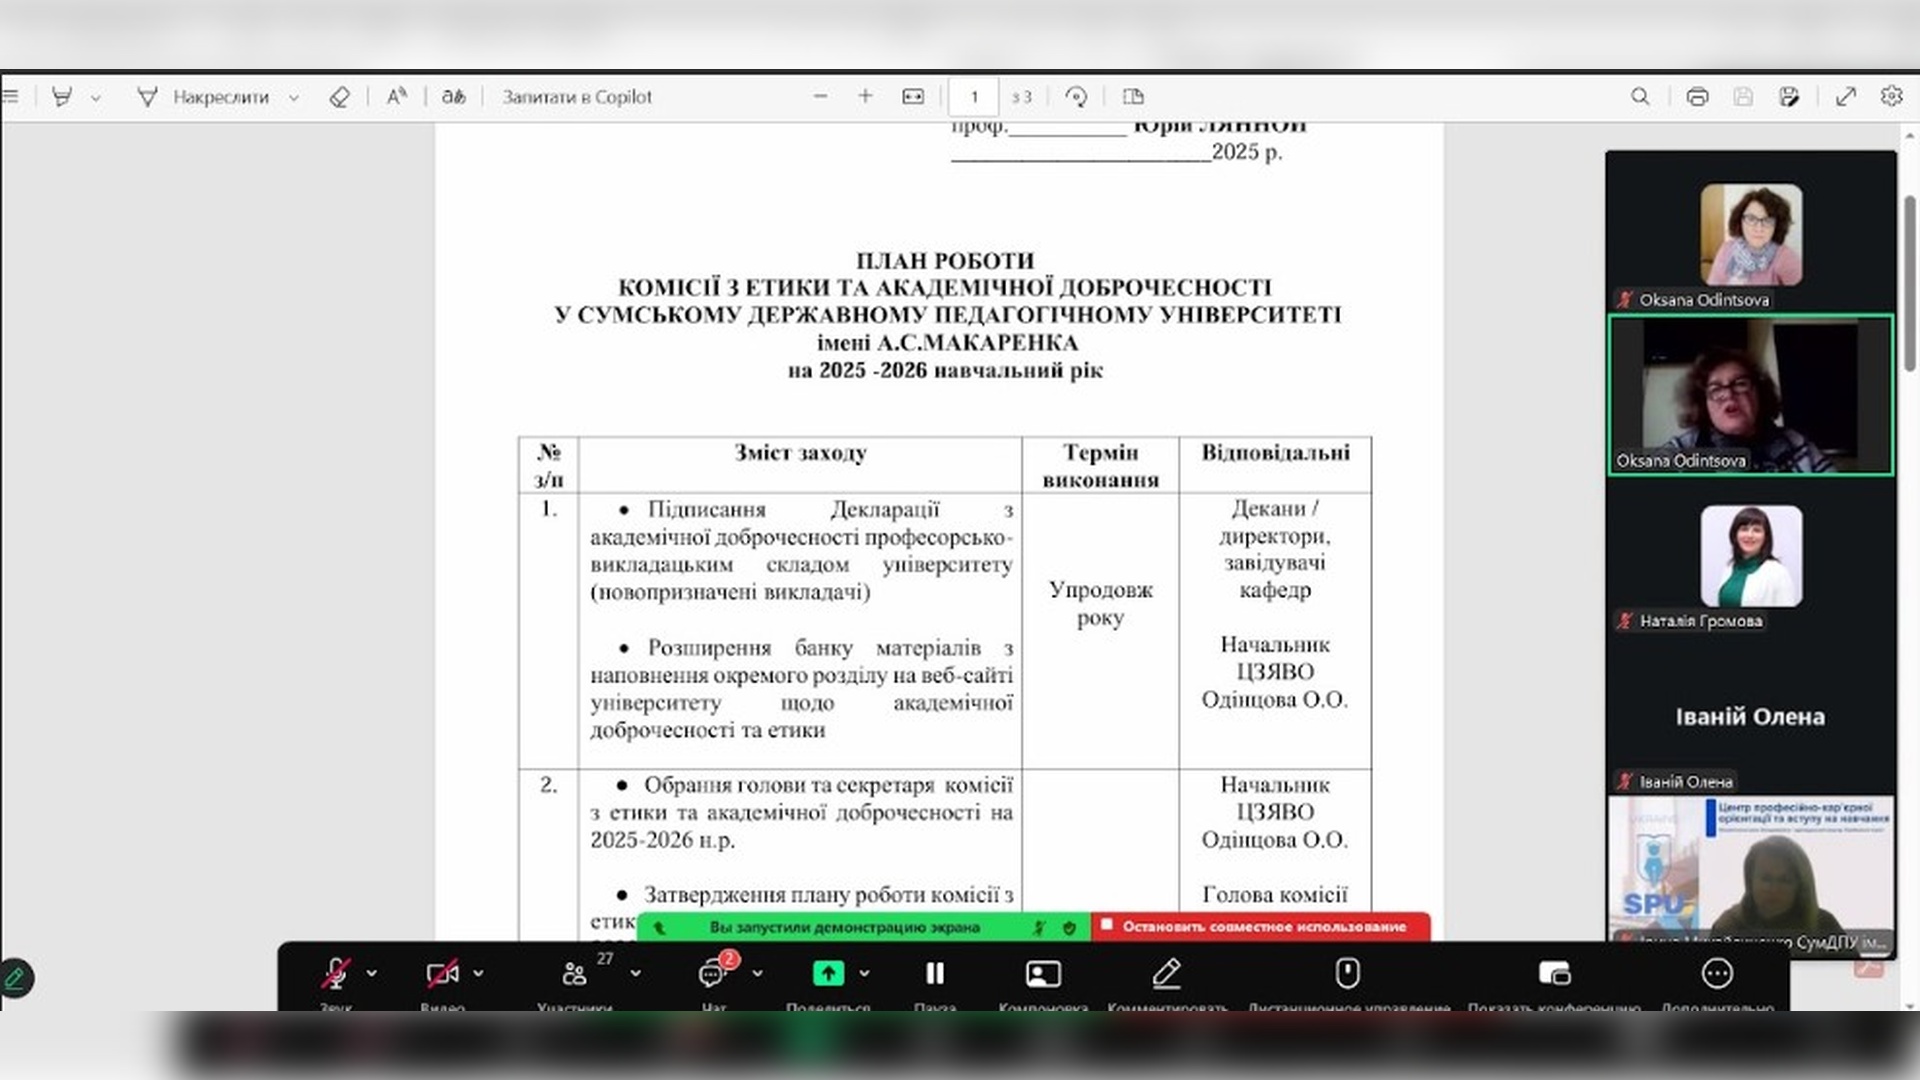Viewport: 1920px width, 1080px height.
Task: Click the rotate page icon
Action: (x=1076, y=97)
